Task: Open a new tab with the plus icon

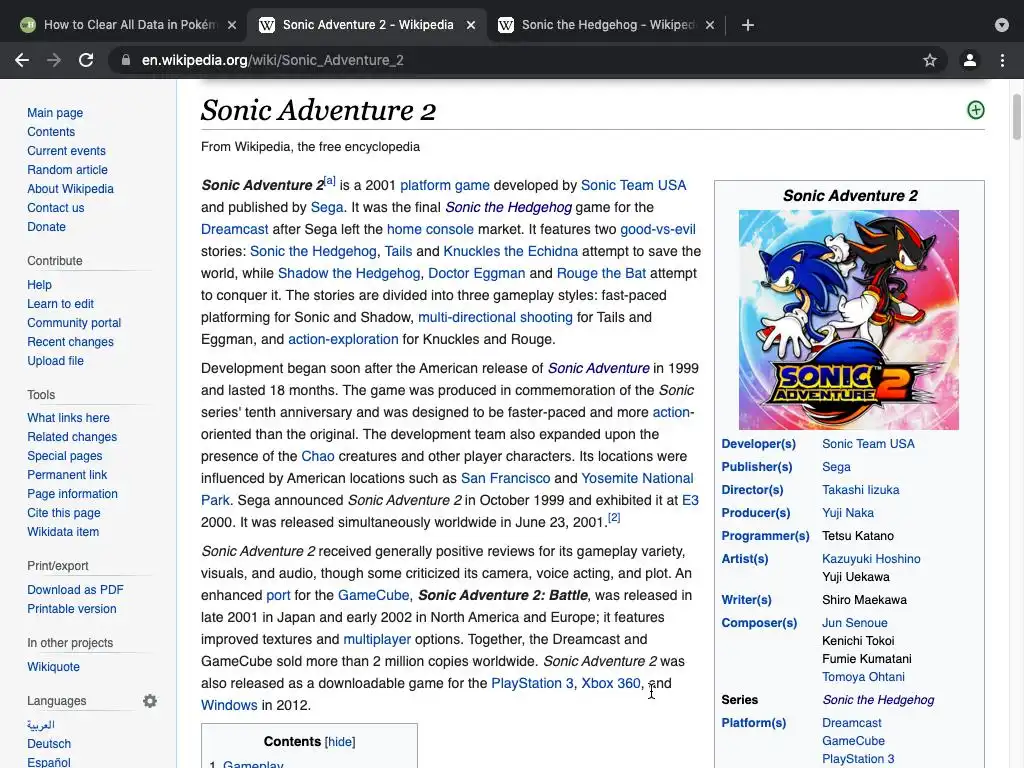Action: [748, 25]
